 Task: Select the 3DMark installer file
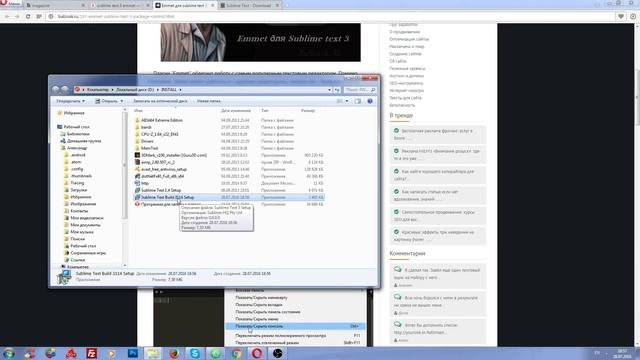174,155
